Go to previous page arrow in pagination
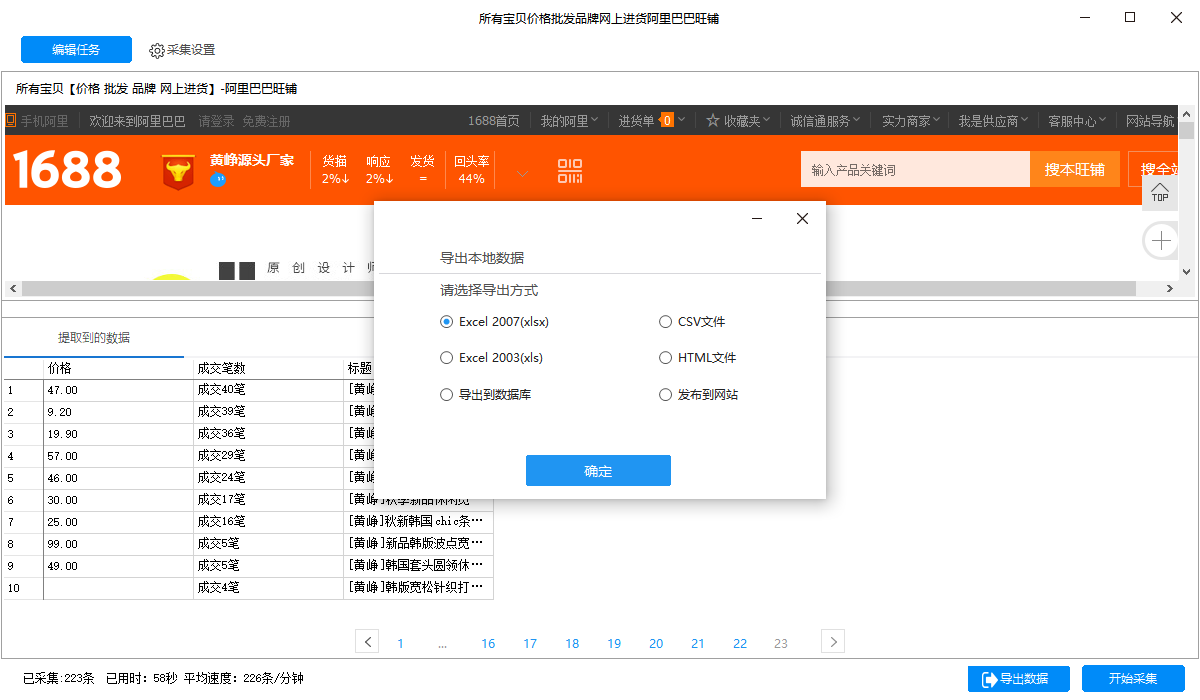Viewport: 1200px width, 700px height. click(x=367, y=641)
